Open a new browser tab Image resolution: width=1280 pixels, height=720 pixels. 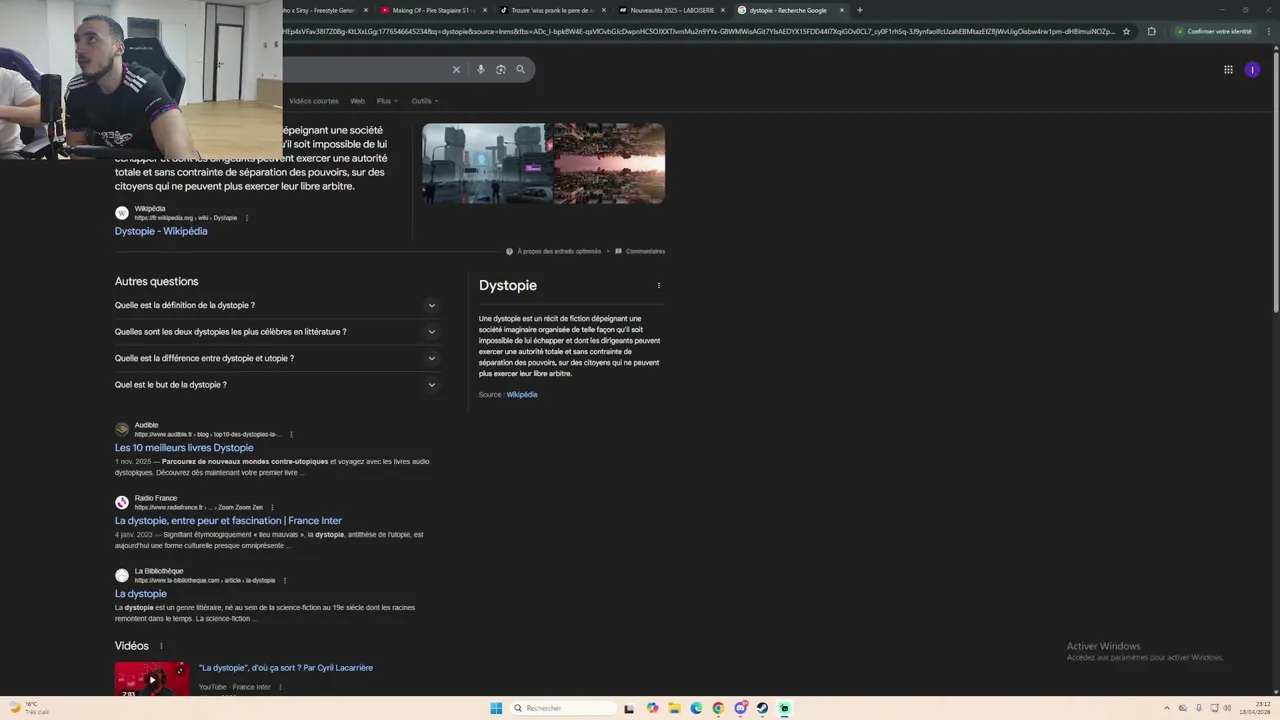(859, 10)
